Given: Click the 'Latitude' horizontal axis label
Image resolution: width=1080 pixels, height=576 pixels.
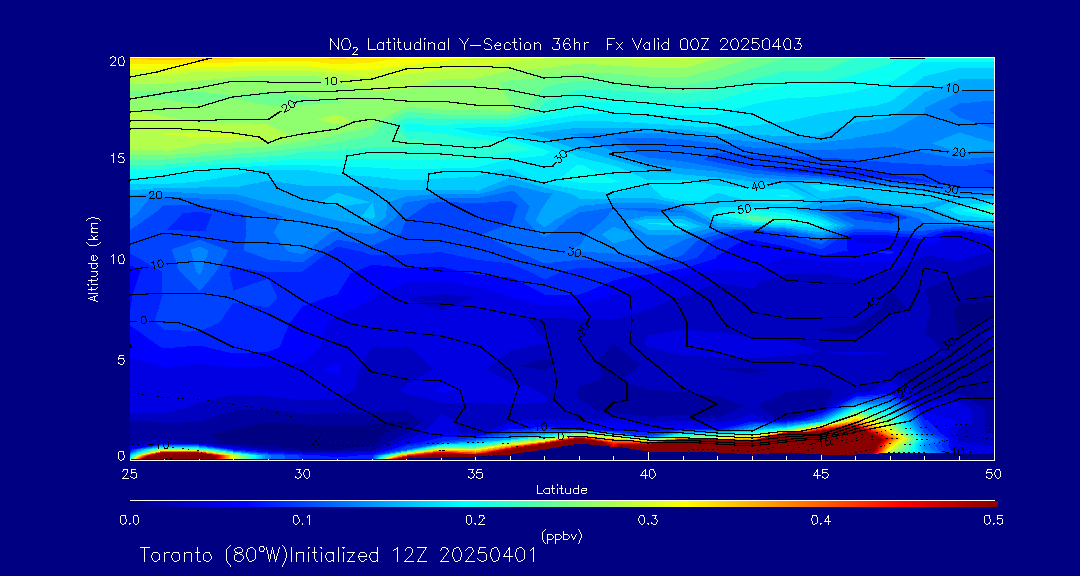Looking at the screenshot, I should click(x=562, y=490).
